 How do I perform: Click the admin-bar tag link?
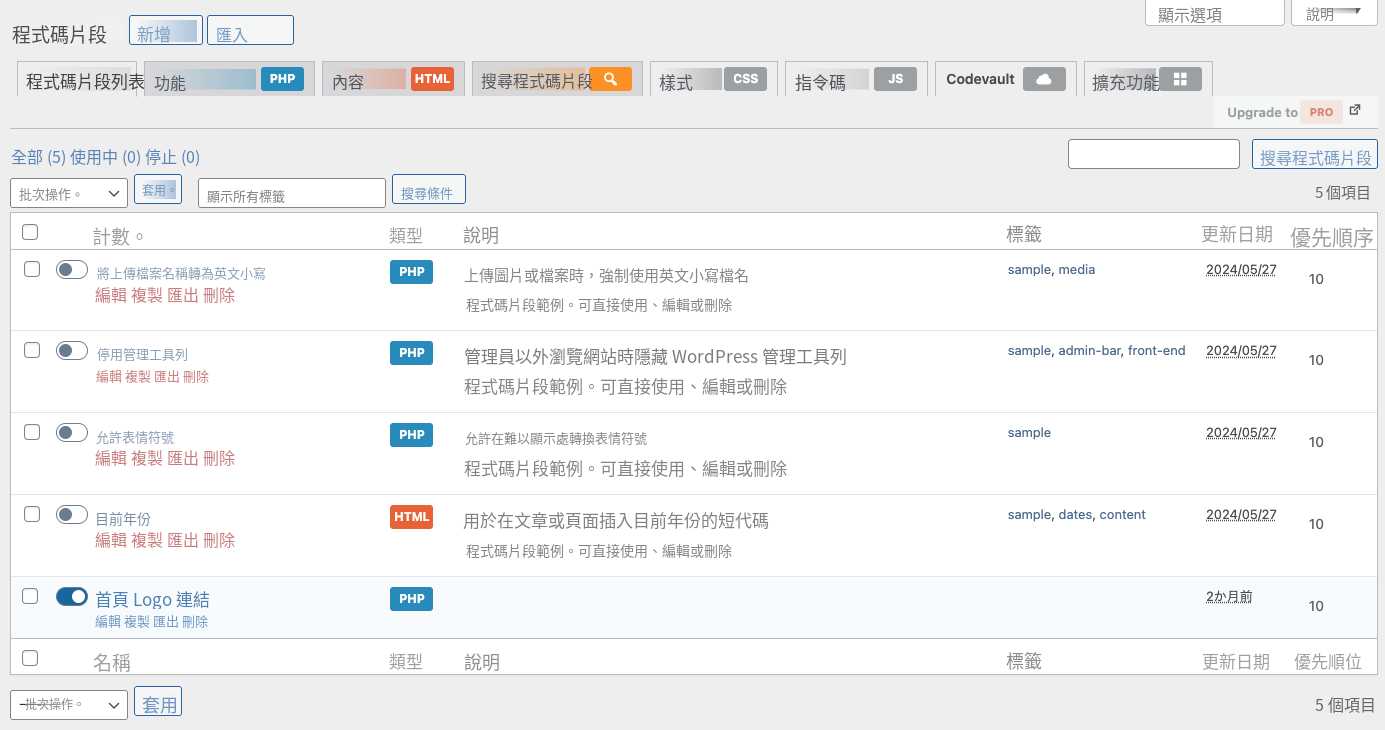(x=1090, y=350)
